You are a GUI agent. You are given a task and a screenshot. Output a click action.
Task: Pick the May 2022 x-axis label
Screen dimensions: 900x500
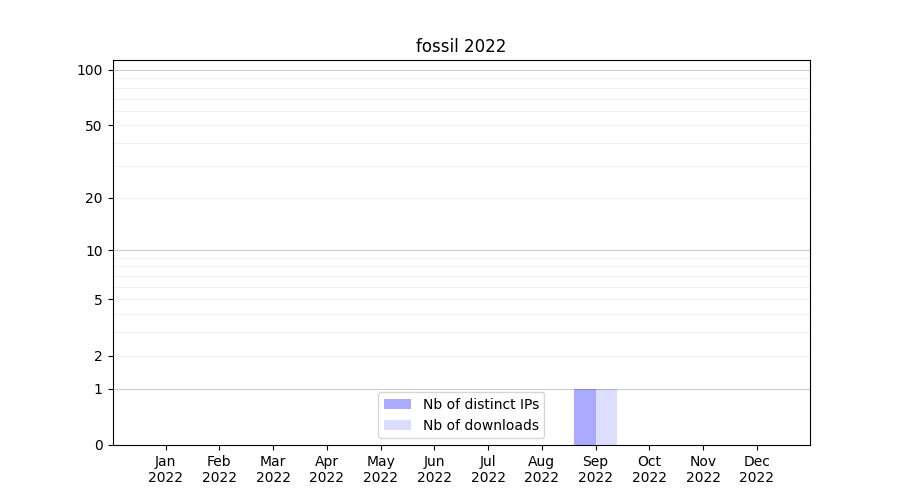(380, 469)
